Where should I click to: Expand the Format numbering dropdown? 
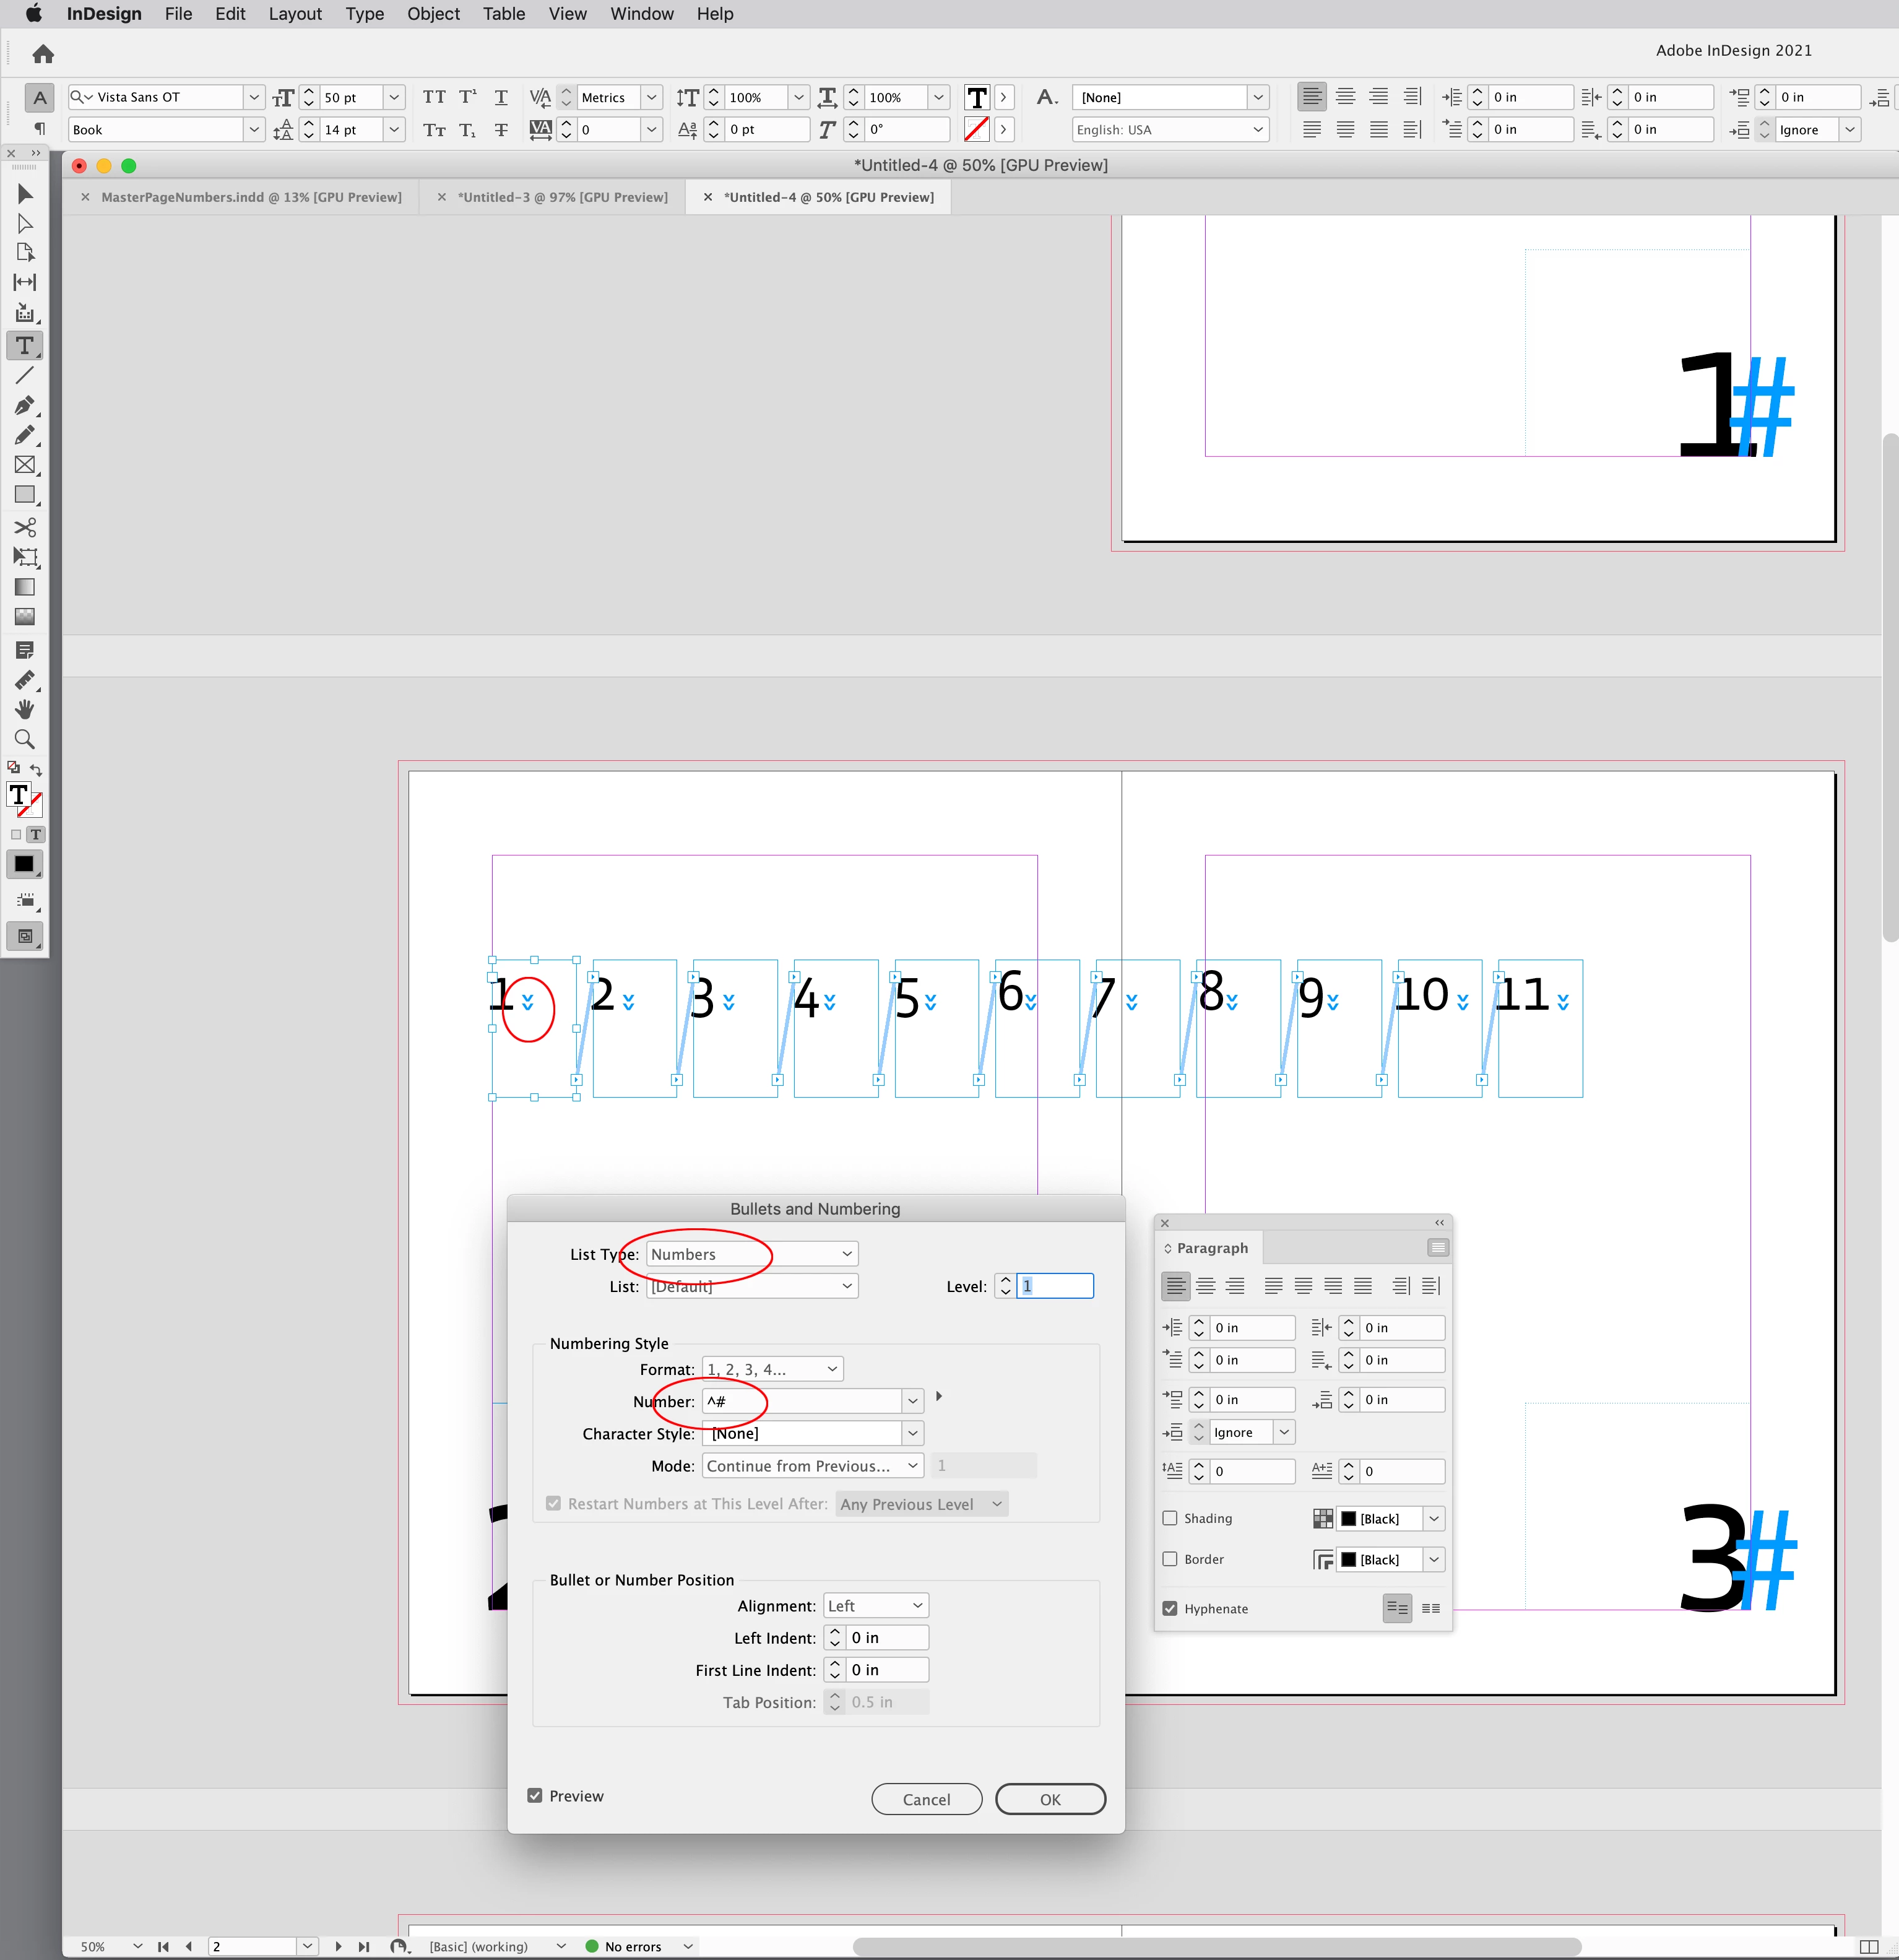tap(772, 1369)
